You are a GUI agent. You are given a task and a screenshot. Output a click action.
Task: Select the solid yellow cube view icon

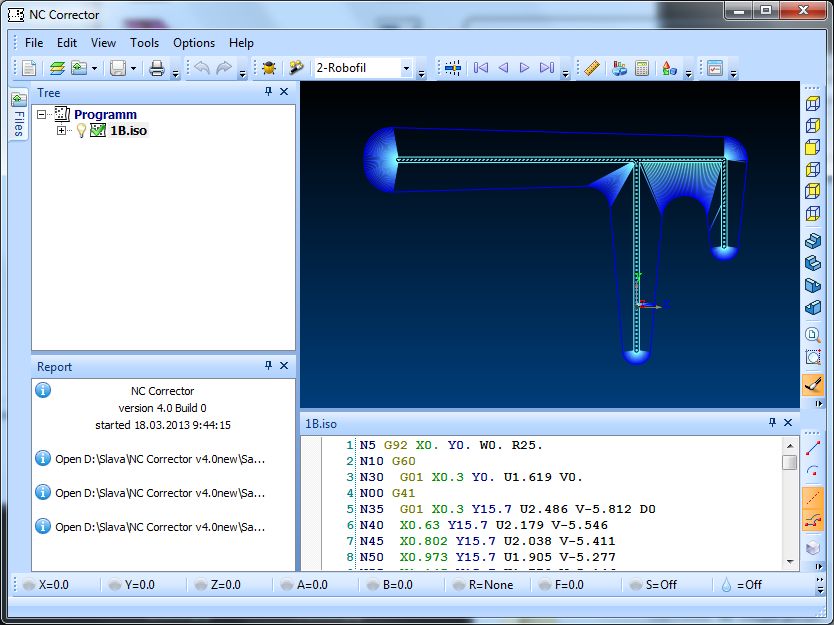813,147
